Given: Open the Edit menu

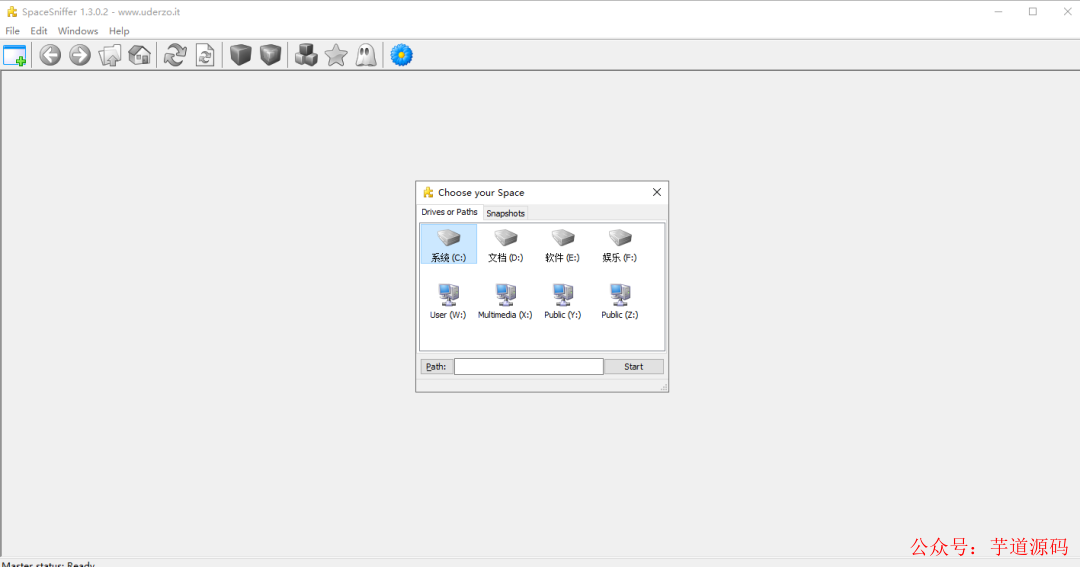Looking at the screenshot, I should (39, 31).
